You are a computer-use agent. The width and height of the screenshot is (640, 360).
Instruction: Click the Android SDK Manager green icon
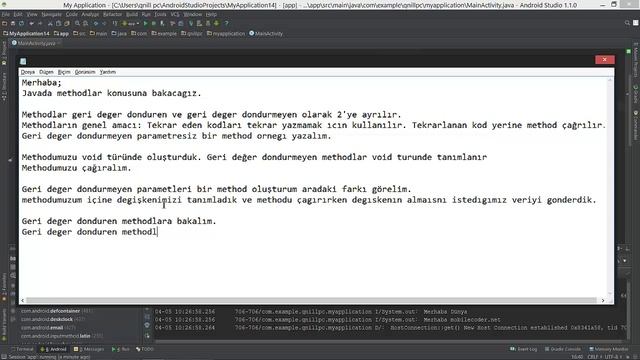point(216,24)
